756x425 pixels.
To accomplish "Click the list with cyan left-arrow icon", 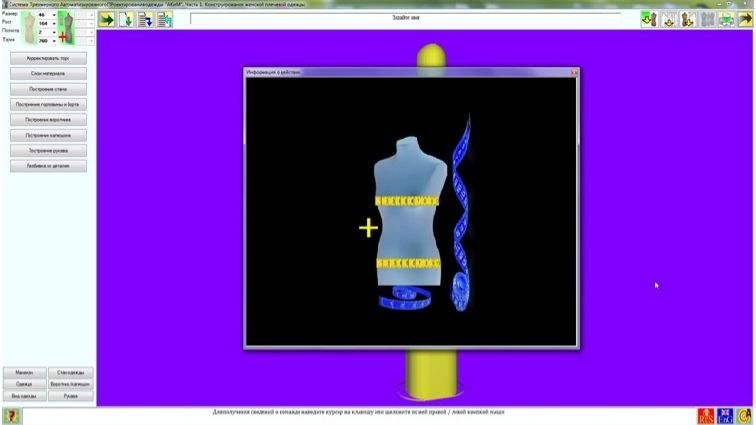I will pyautogui.click(x=164, y=20).
